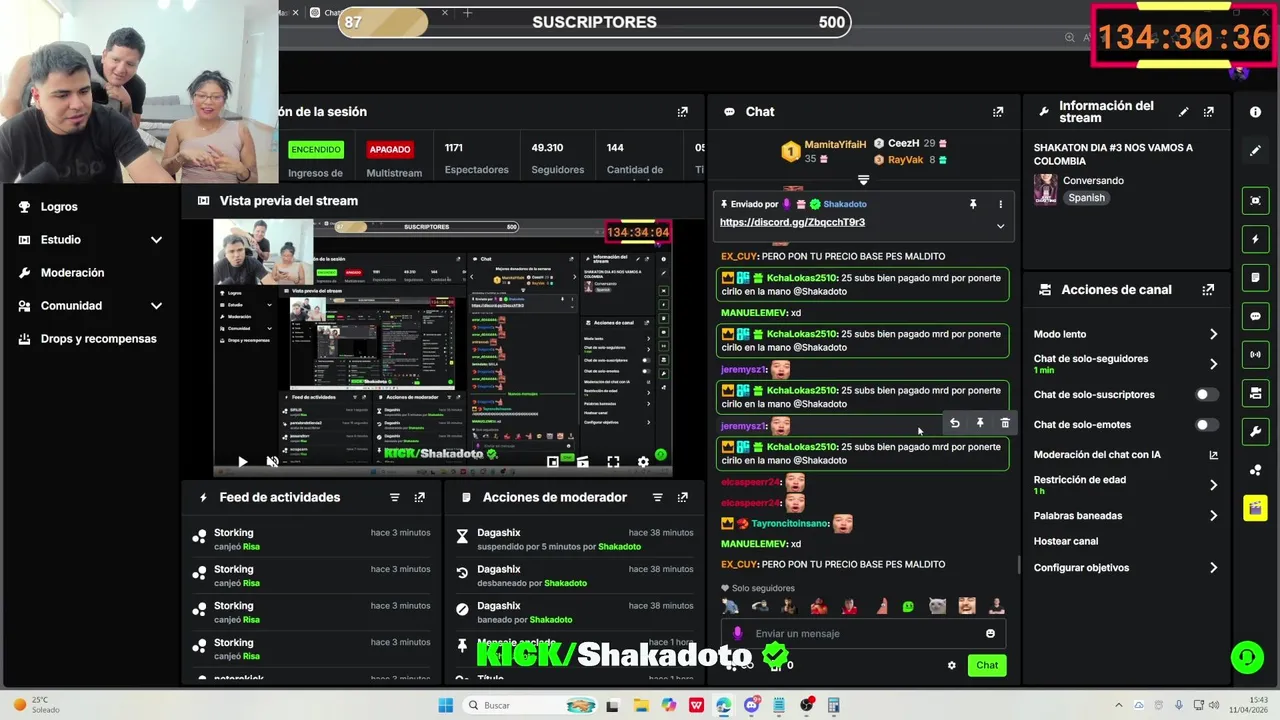This screenshot has width=1280, height=720.
Task: Pop out Información del stream panel
Action: 1208,112
